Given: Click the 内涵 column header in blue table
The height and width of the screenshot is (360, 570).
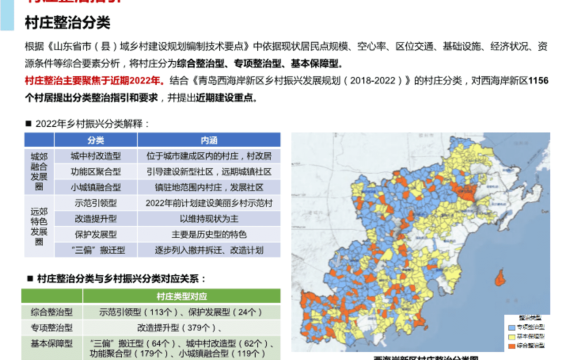Looking at the screenshot, I should (209, 140).
